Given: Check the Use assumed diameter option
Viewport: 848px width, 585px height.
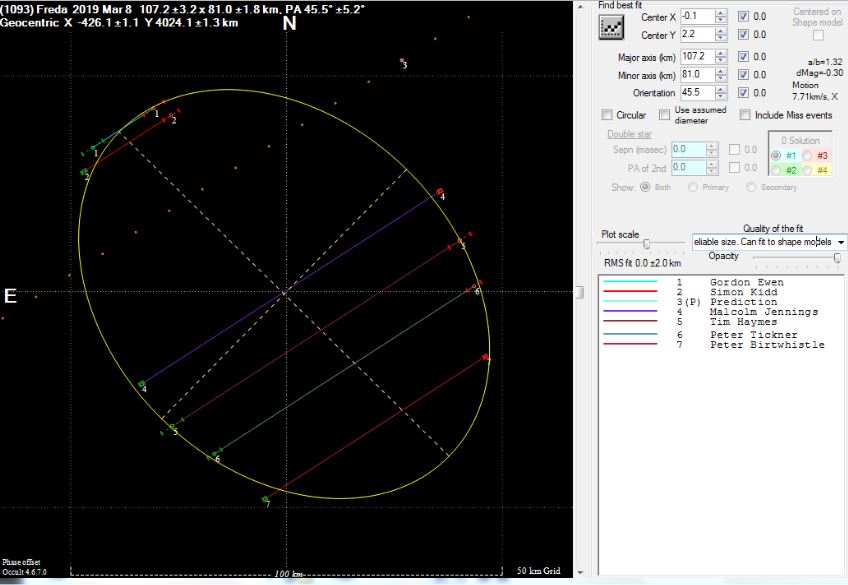Looking at the screenshot, I should [x=665, y=115].
